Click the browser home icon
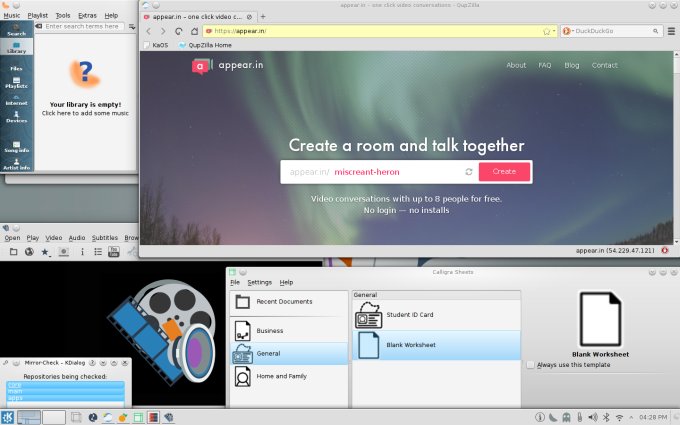This screenshot has height=425, width=680. 194,31
